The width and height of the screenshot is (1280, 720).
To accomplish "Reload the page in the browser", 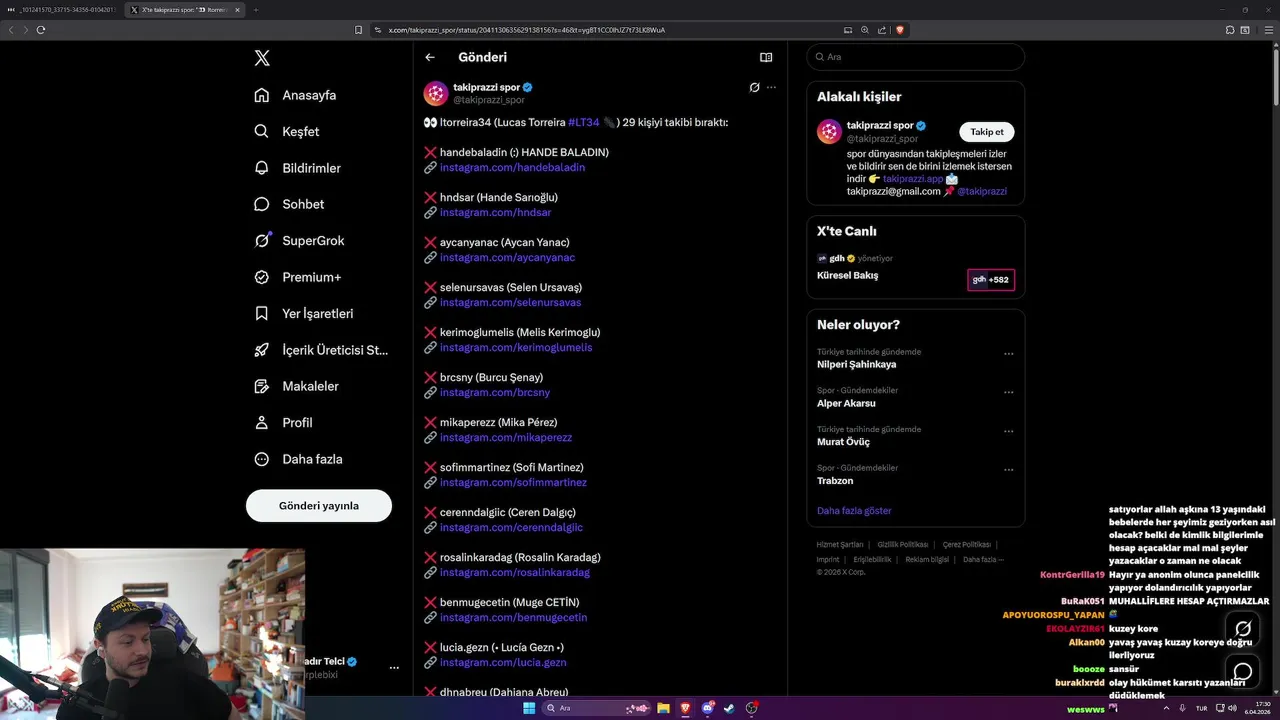I will (41, 30).
